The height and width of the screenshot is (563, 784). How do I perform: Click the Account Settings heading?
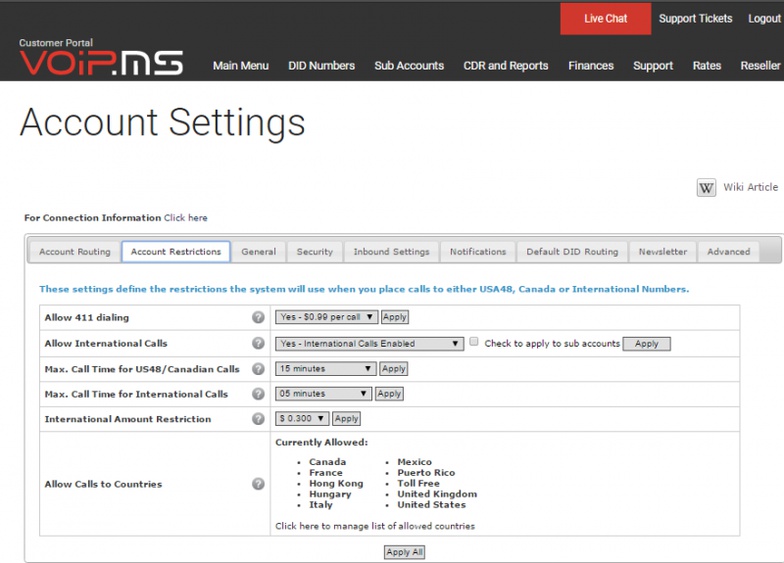click(x=162, y=122)
